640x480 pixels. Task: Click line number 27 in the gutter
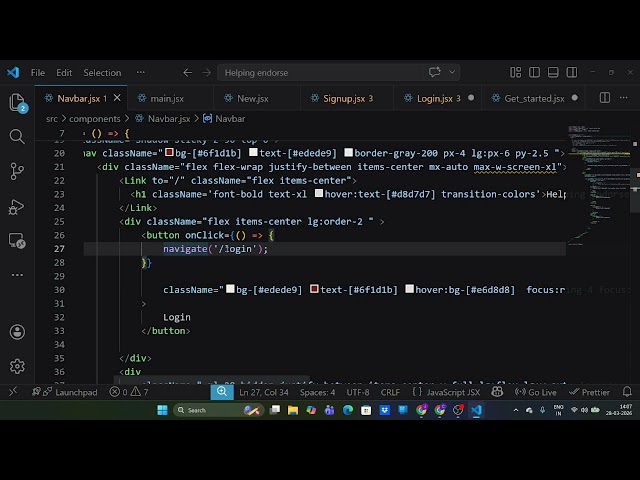tap(59, 249)
